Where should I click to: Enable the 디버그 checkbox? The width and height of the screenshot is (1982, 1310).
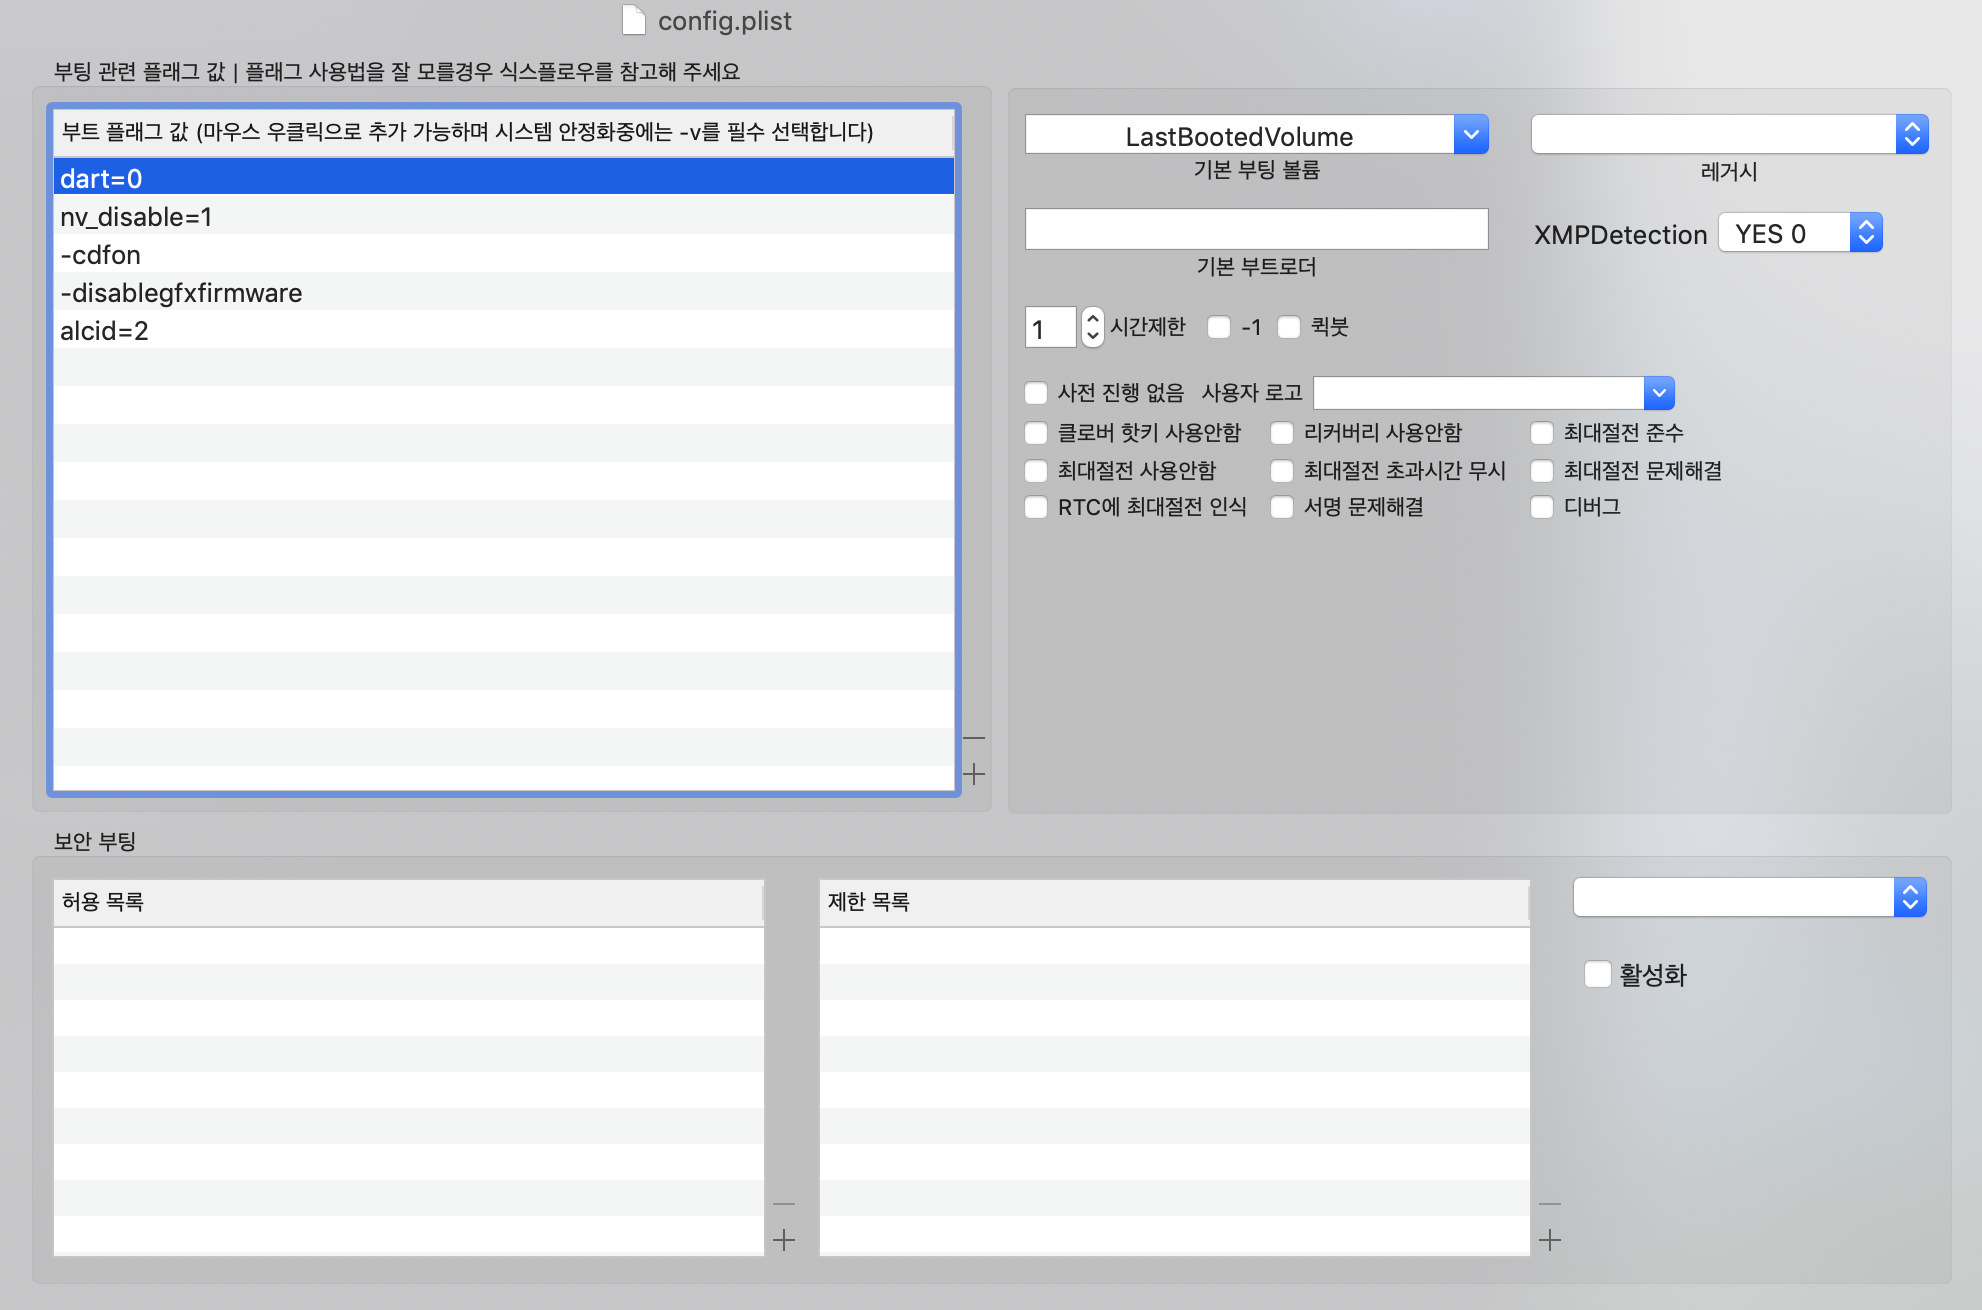1542,507
